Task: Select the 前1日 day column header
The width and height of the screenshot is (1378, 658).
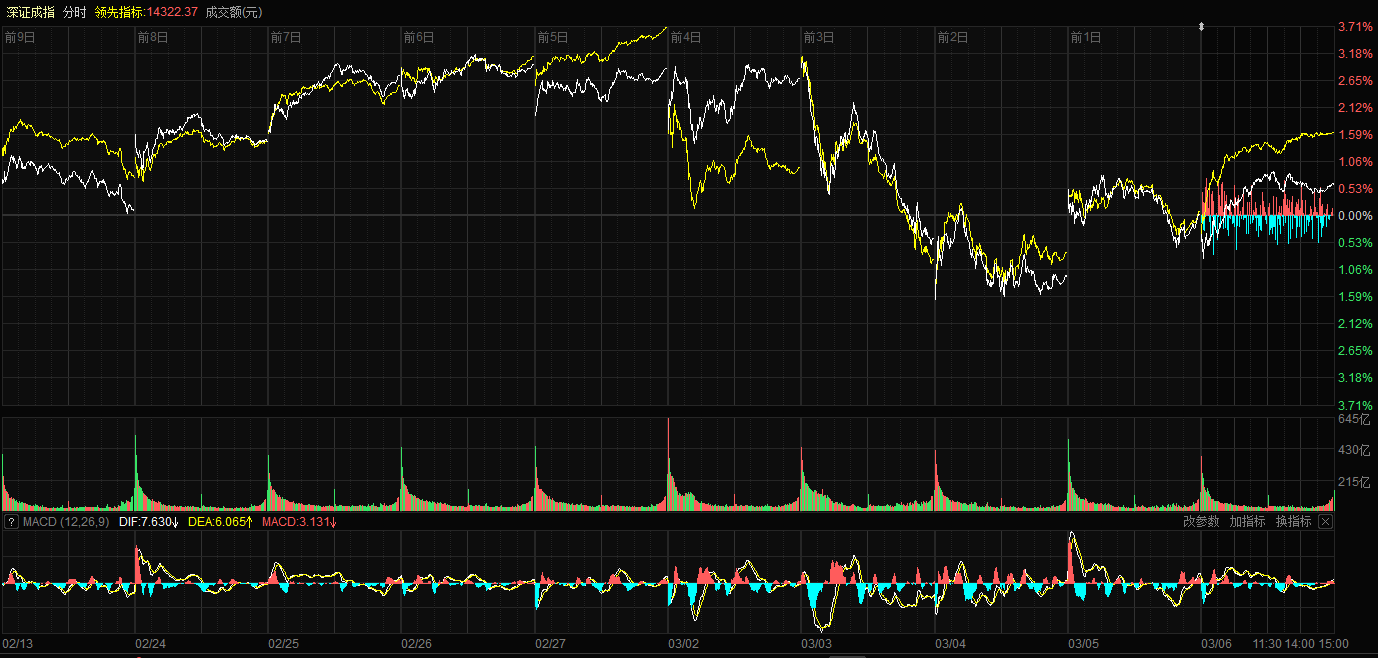Action: [x=1085, y=37]
